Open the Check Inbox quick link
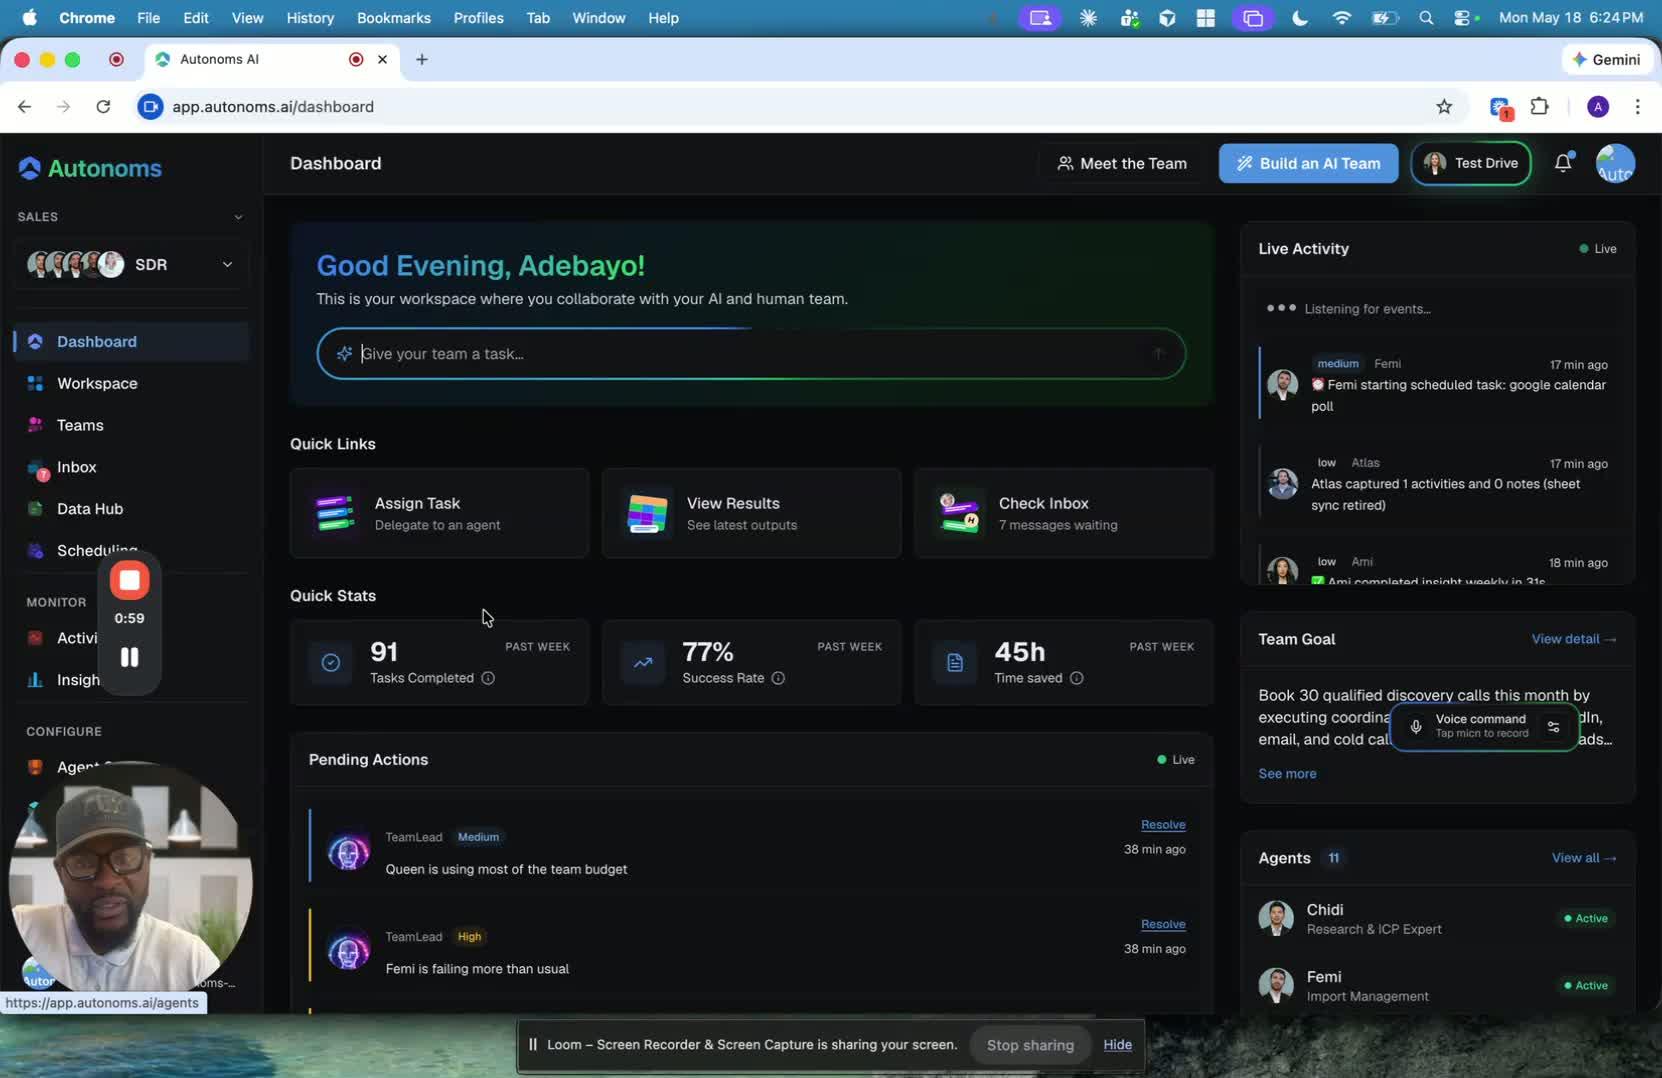This screenshot has height=1078, width=1662. pos(1064,513)
